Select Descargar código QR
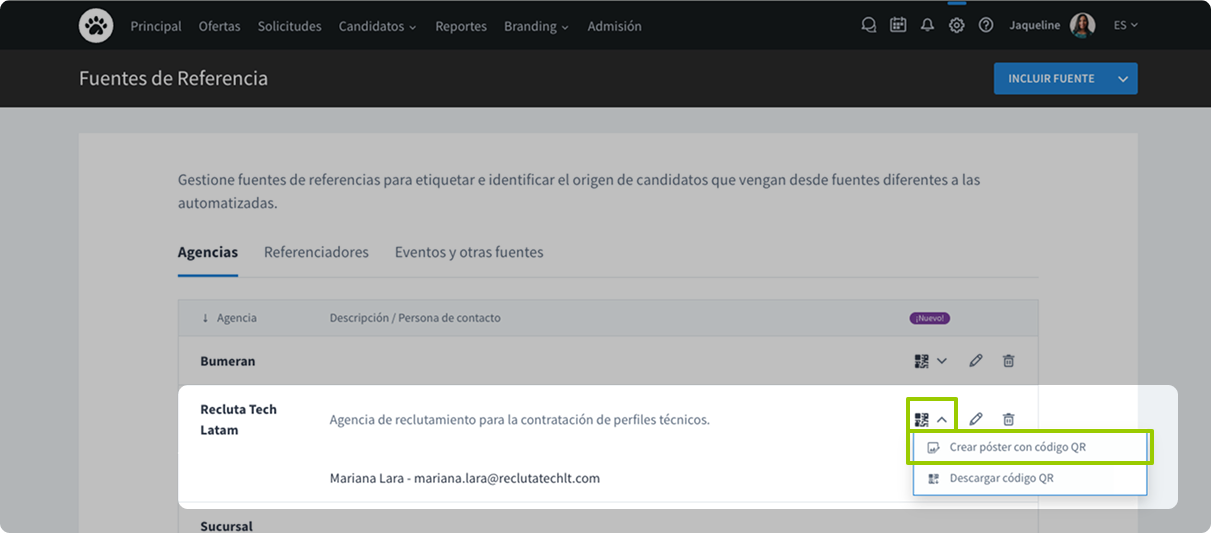This screenshot has width=1211, height=533. point(1030,478)
